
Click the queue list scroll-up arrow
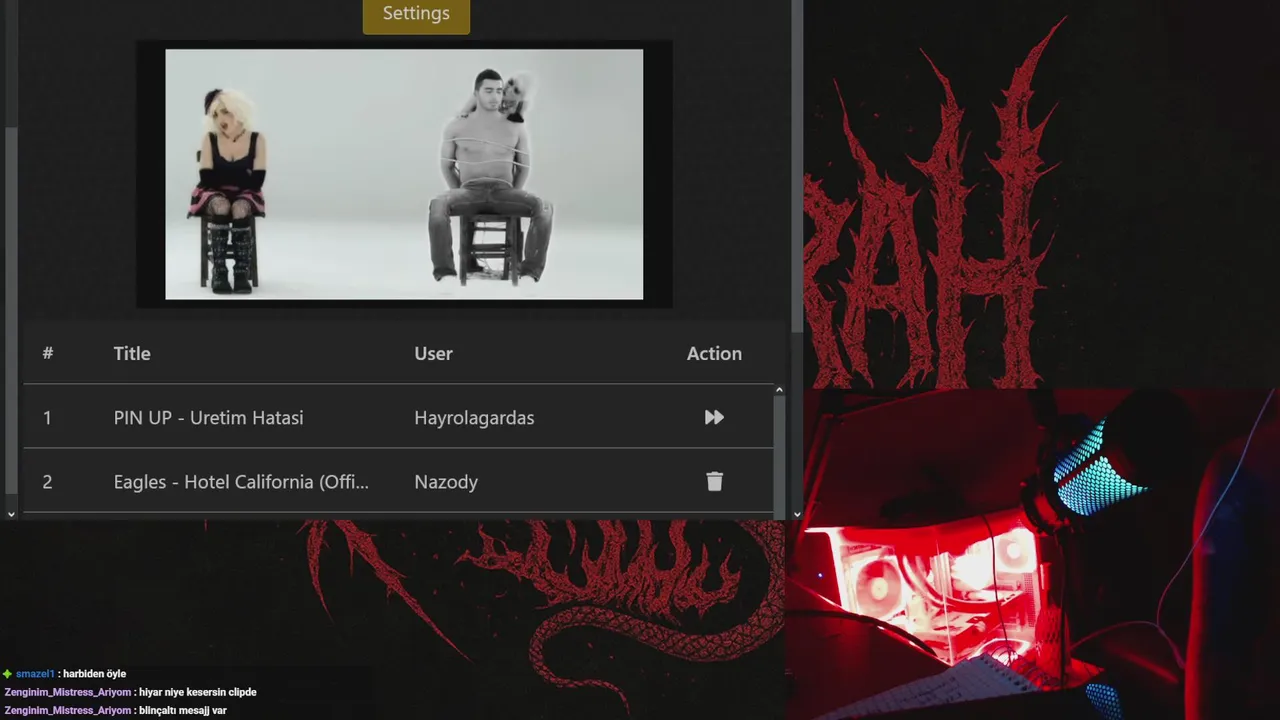pyautogui.click(x=779, y=390)
